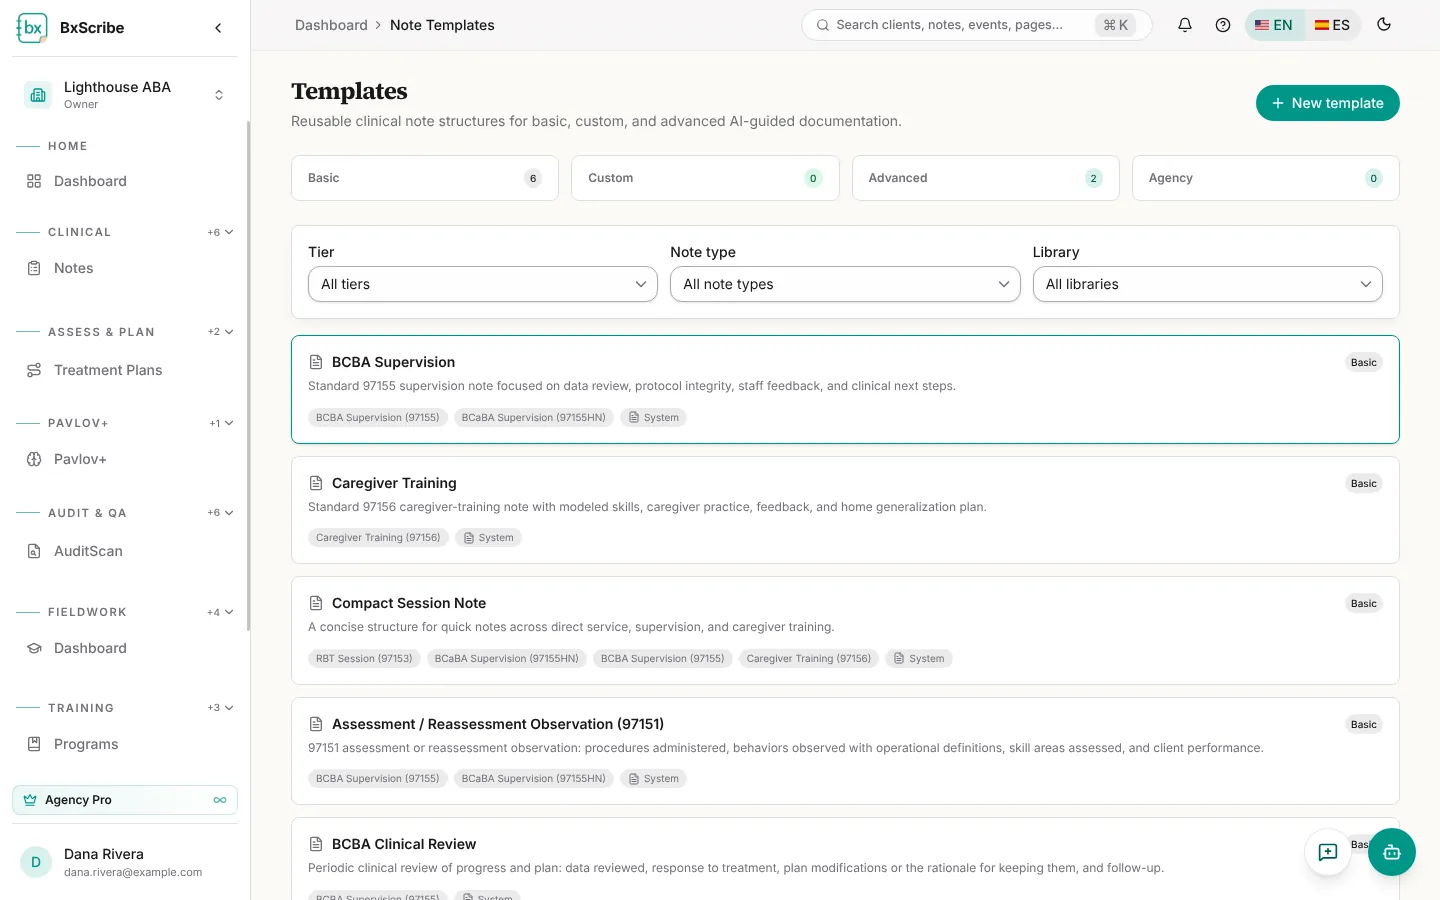This screenshot has width=1440, height=900.
Task: Select the Custom templates tab
Action: [x=705, y=178]
